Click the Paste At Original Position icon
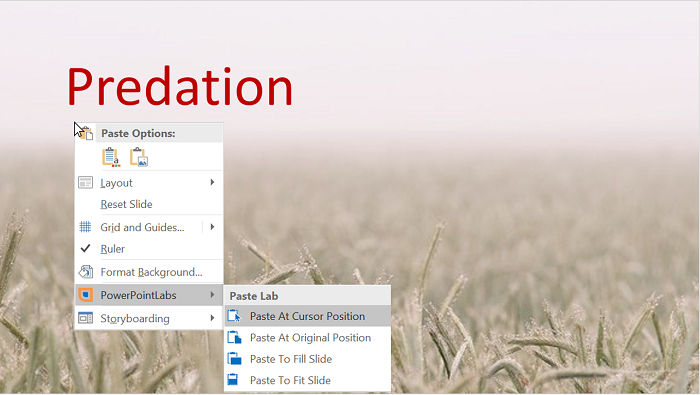This screenshot has width=700, height=395. [x=234, y=337]
